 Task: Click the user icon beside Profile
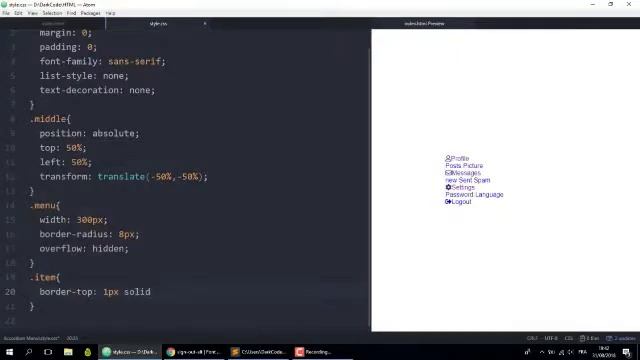click(448, 158)
